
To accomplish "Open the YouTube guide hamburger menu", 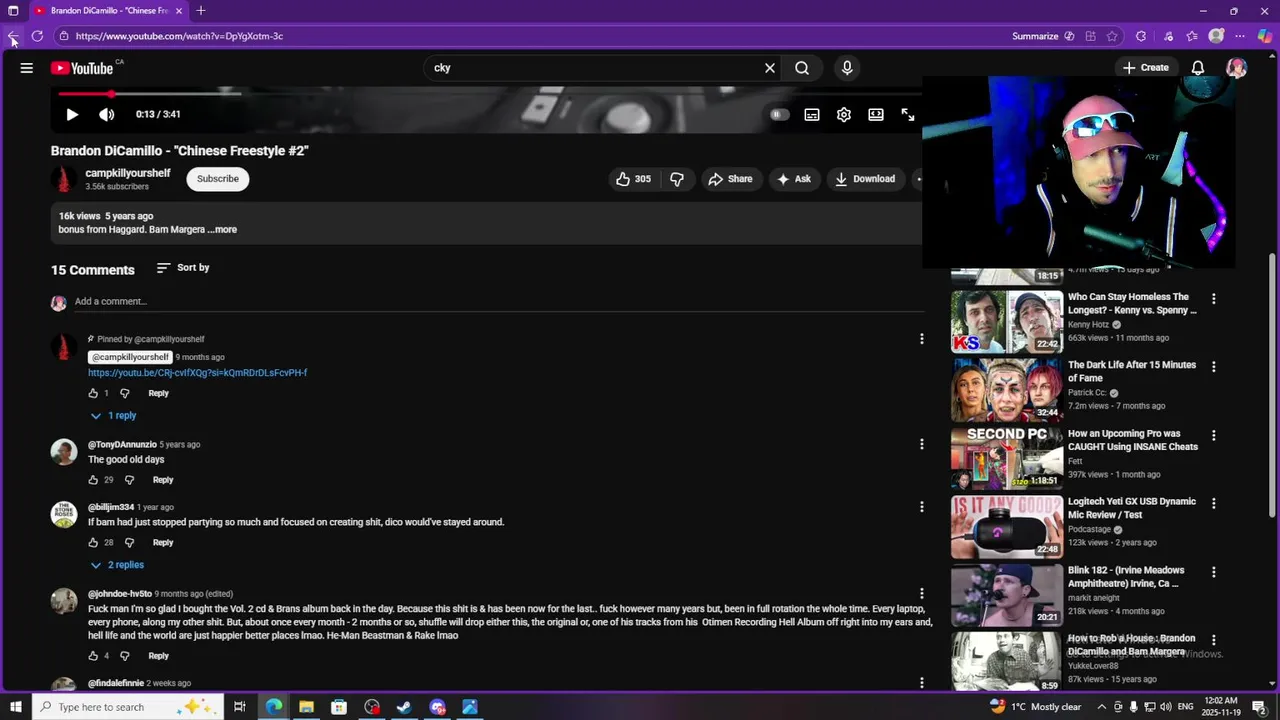I will [x=27, y=68].
